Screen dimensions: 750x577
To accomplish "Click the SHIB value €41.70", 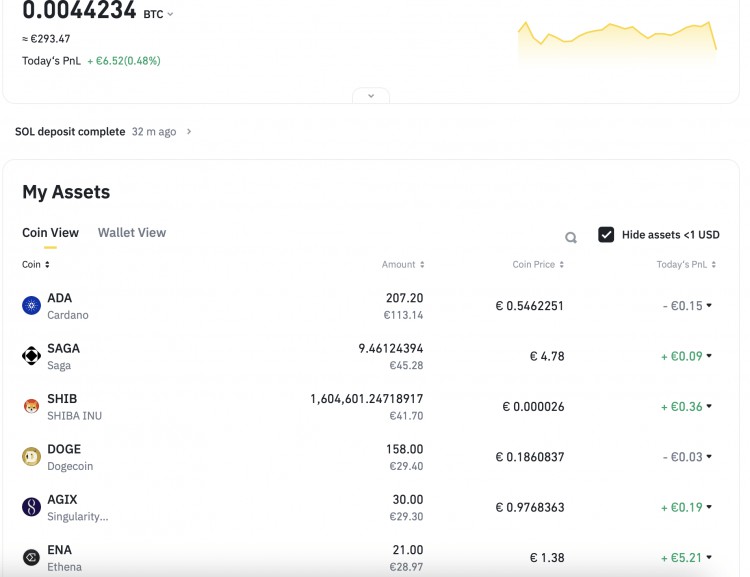I will point(406,416).
